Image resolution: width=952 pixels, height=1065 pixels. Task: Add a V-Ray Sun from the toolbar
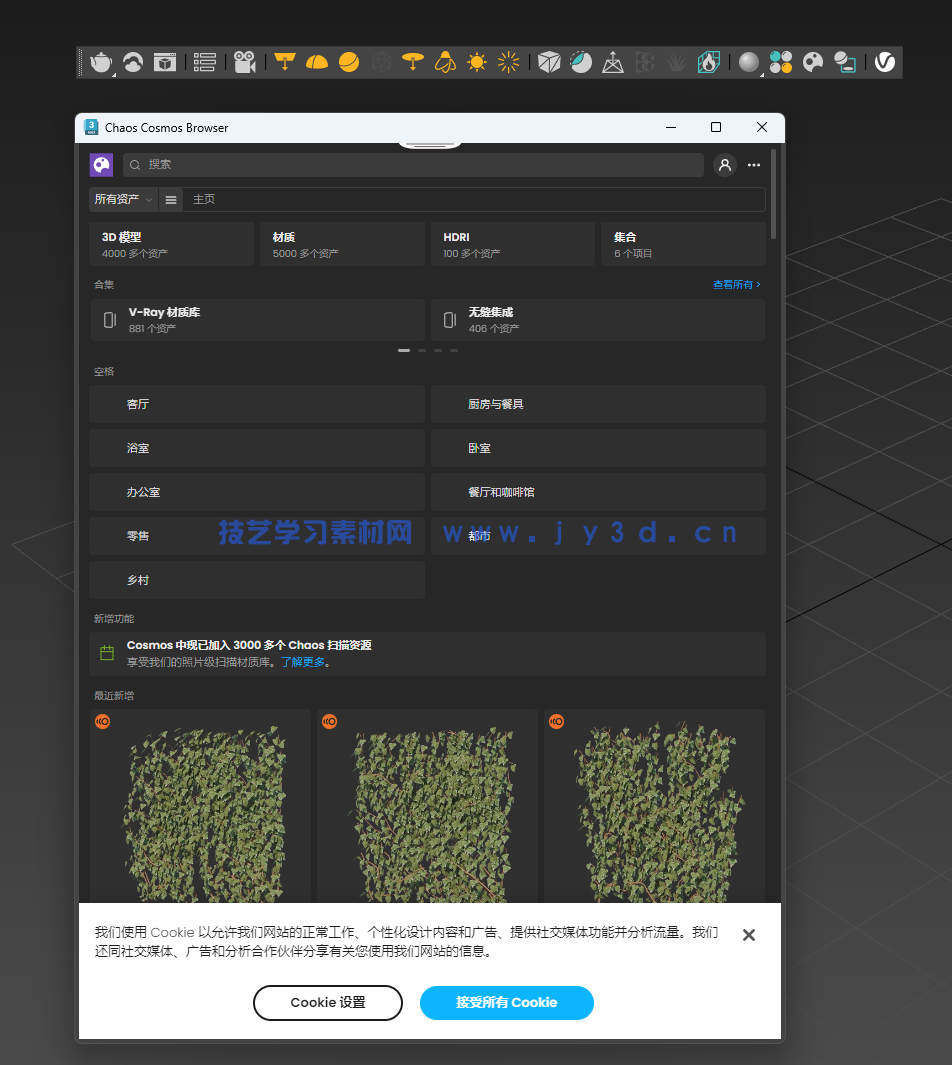click(x=476, y=62)
